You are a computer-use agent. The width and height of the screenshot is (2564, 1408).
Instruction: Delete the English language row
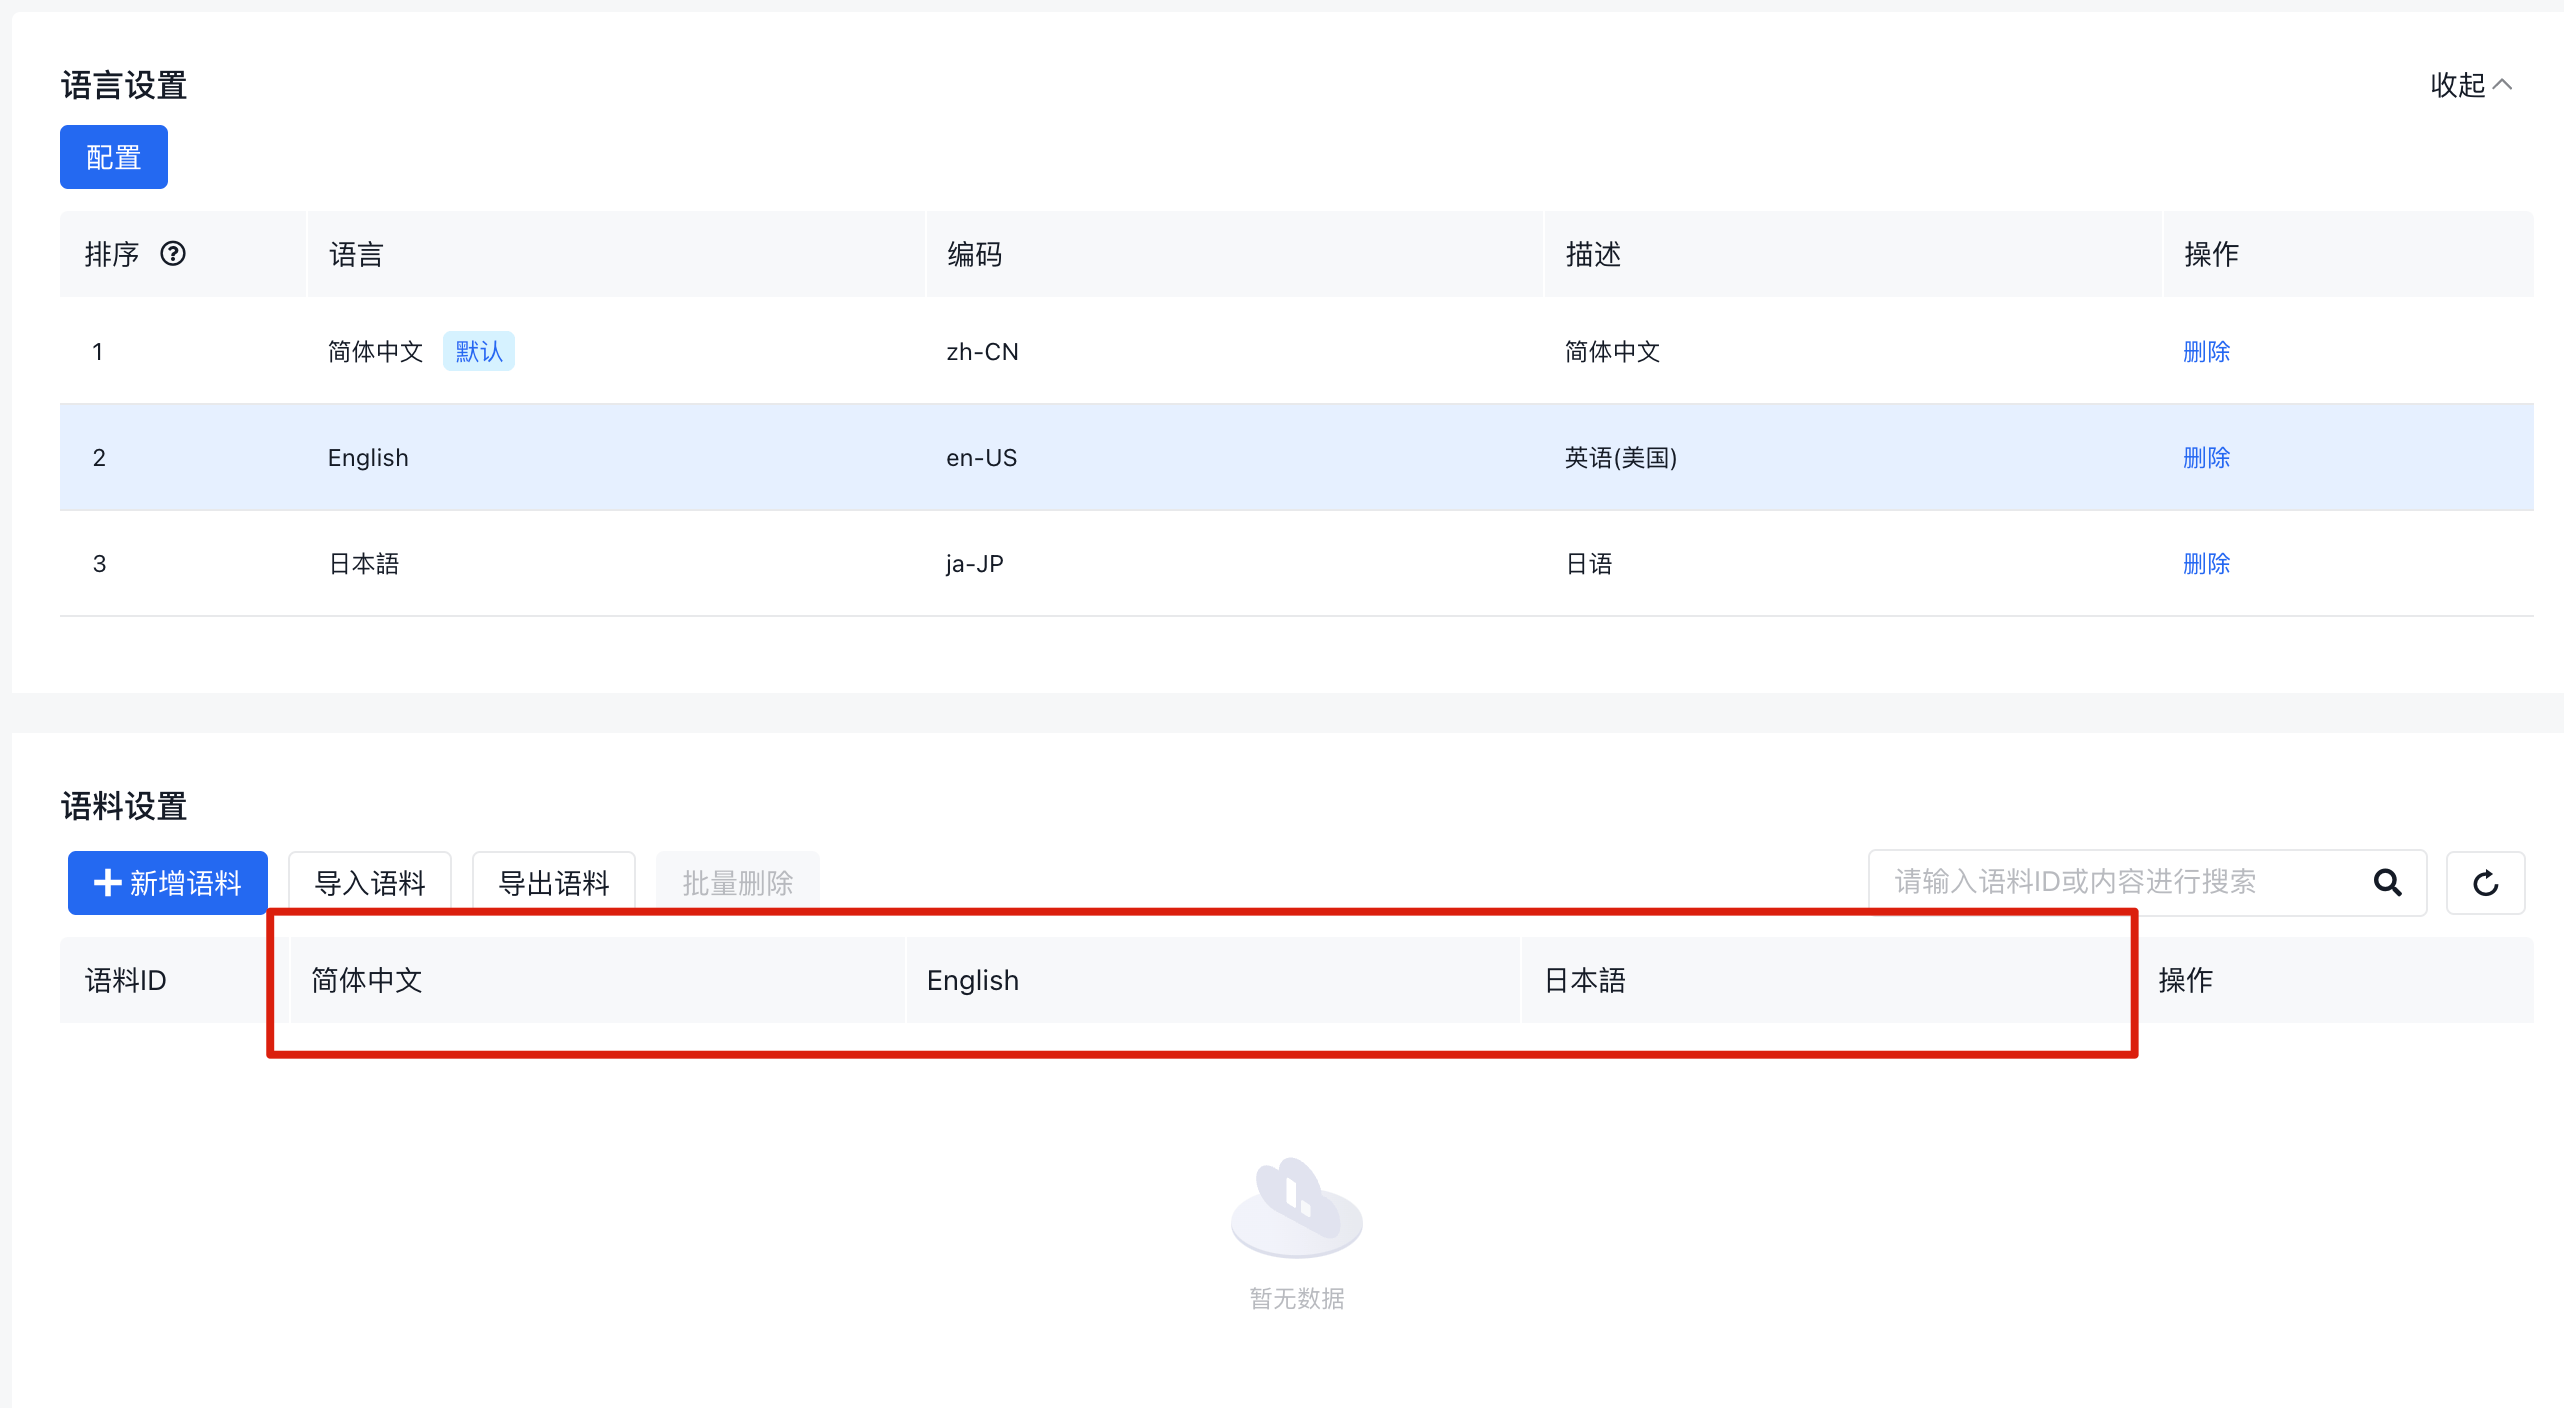(x=2206, y=457)
